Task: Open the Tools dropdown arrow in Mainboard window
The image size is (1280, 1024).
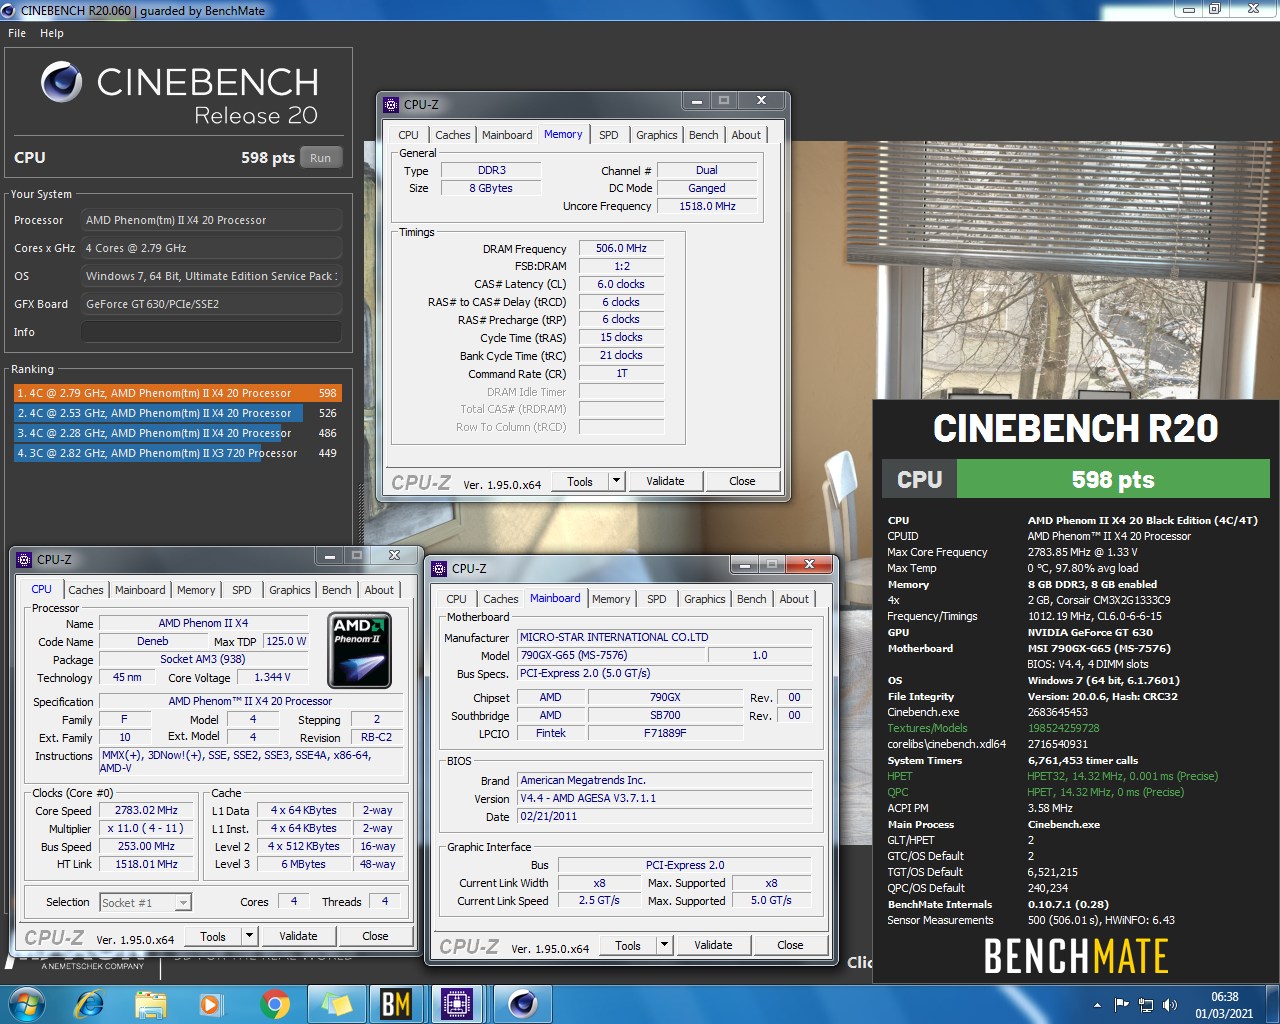Action: (664, 945)
